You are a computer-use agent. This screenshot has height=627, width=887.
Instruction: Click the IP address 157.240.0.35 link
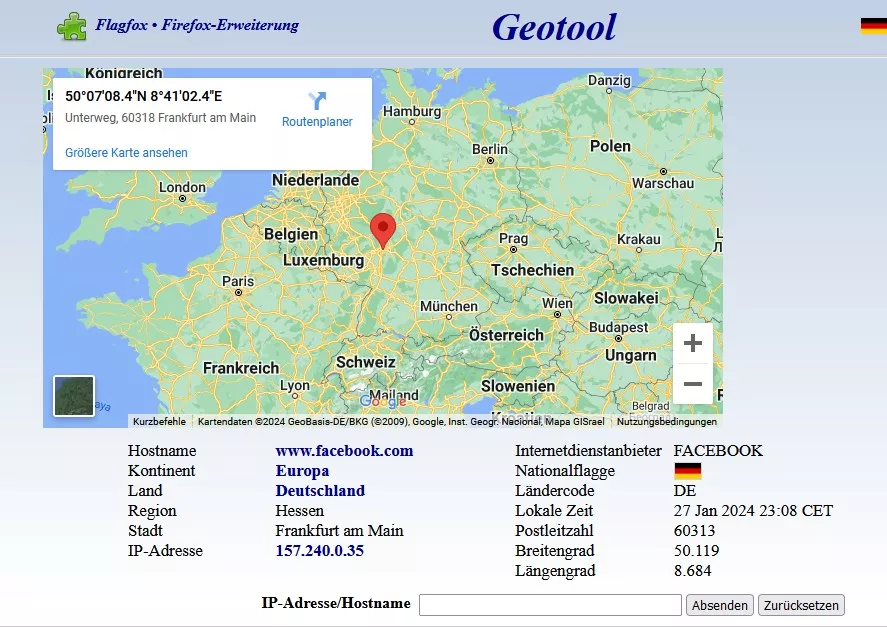pyautogui.click(x=320, y=551)
